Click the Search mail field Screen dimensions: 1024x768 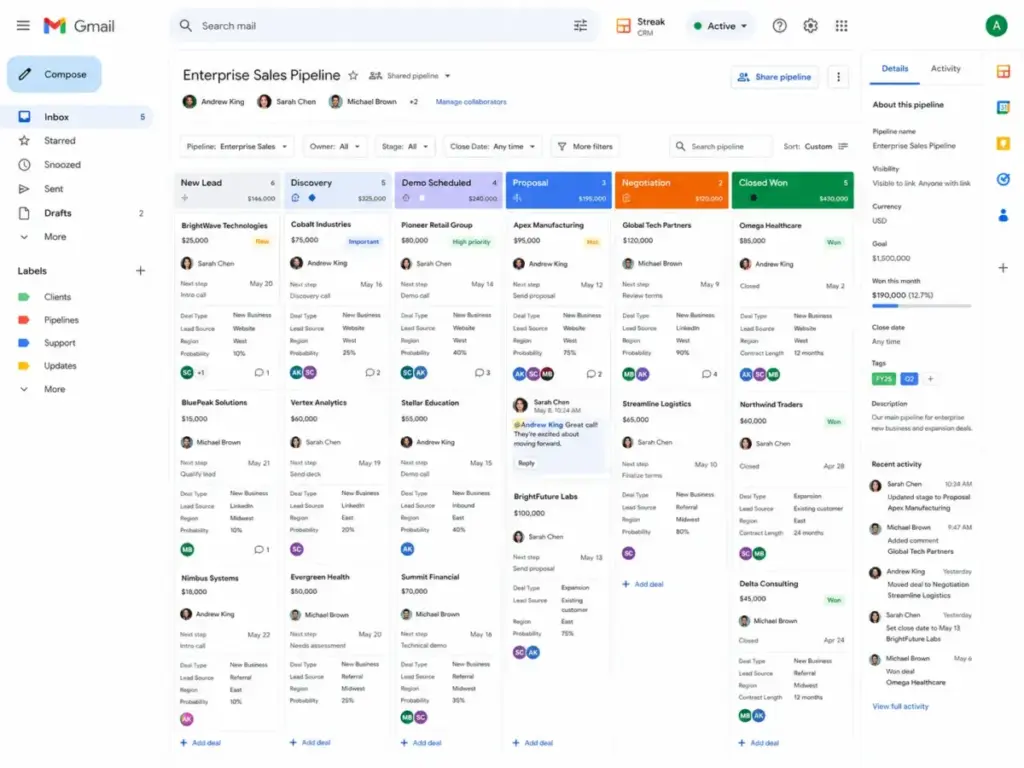pos(382,25)
